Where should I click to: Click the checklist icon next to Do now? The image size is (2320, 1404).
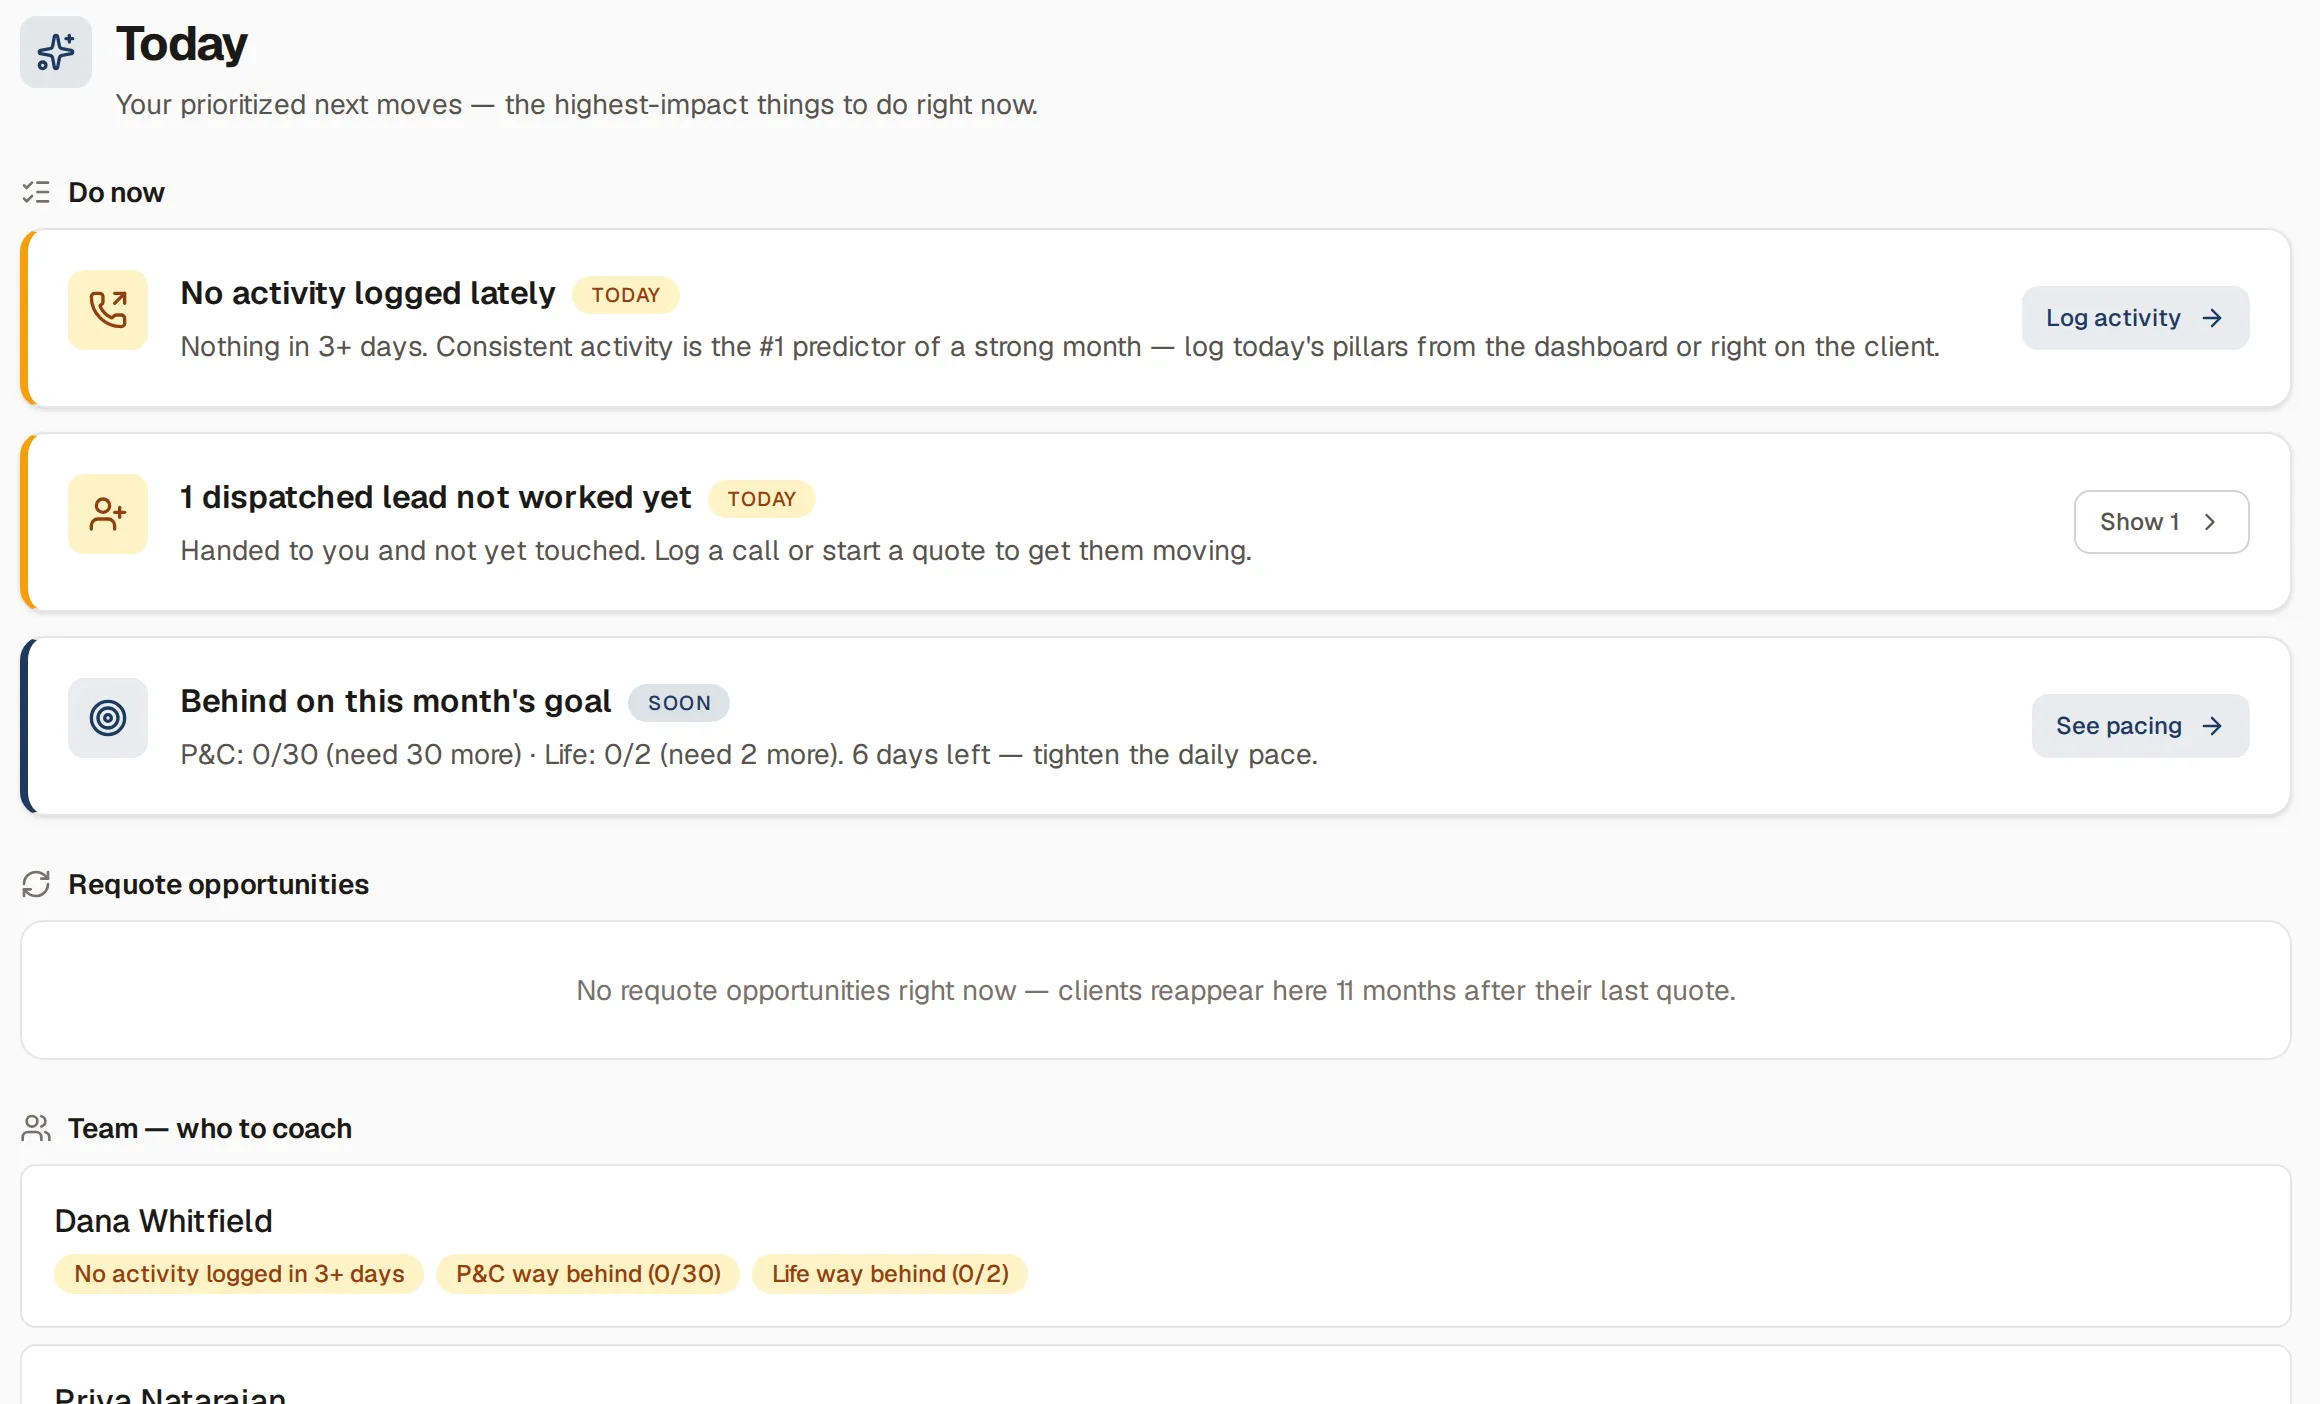(x=36, y=192)
